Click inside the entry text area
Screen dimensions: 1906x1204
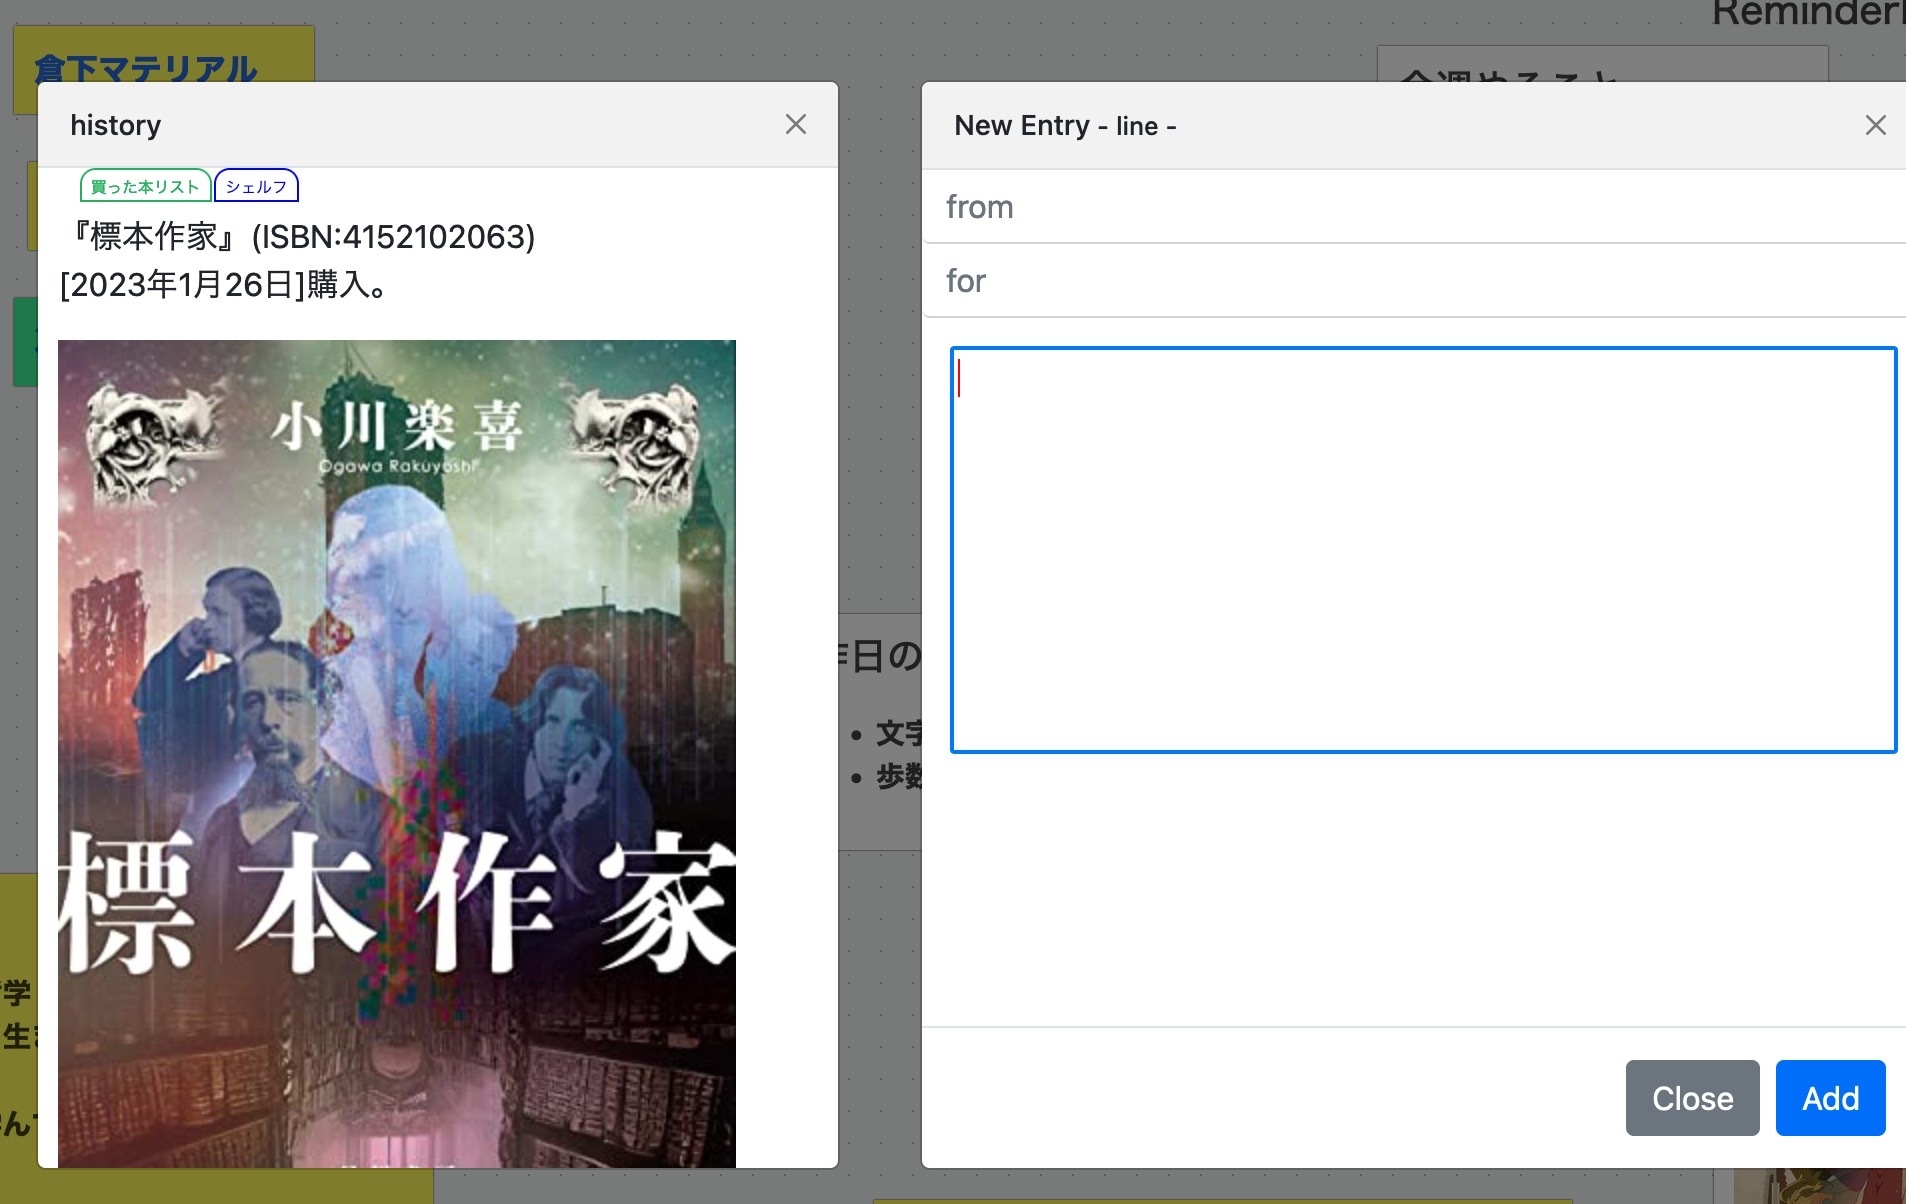tap(1423, 549)
